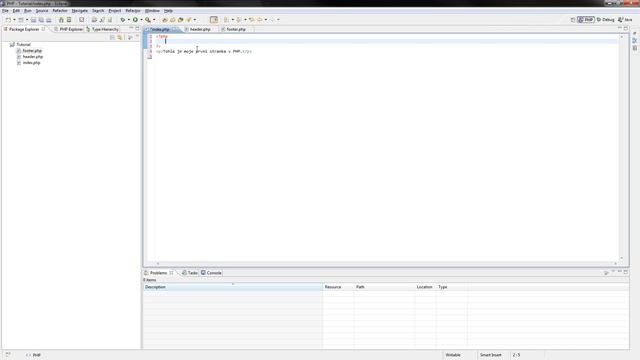Switch to the Debug perspective
640x360 pixels.
pos(605,20)
